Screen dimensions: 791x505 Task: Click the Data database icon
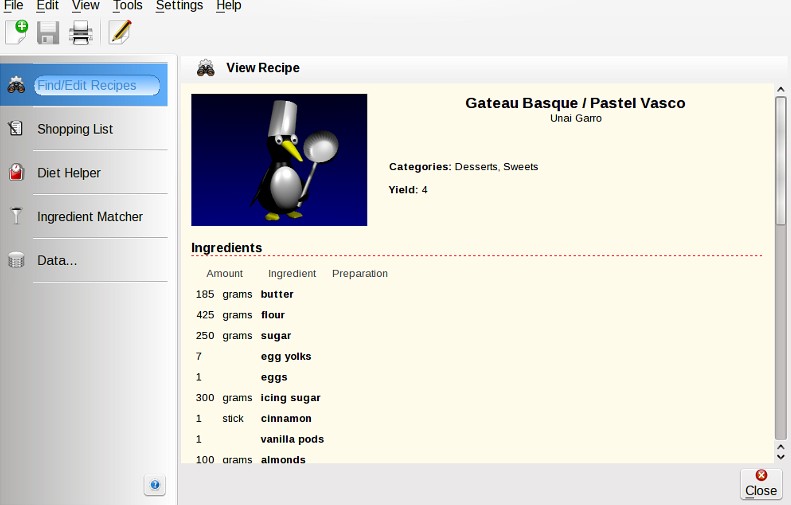pos(16,260)
